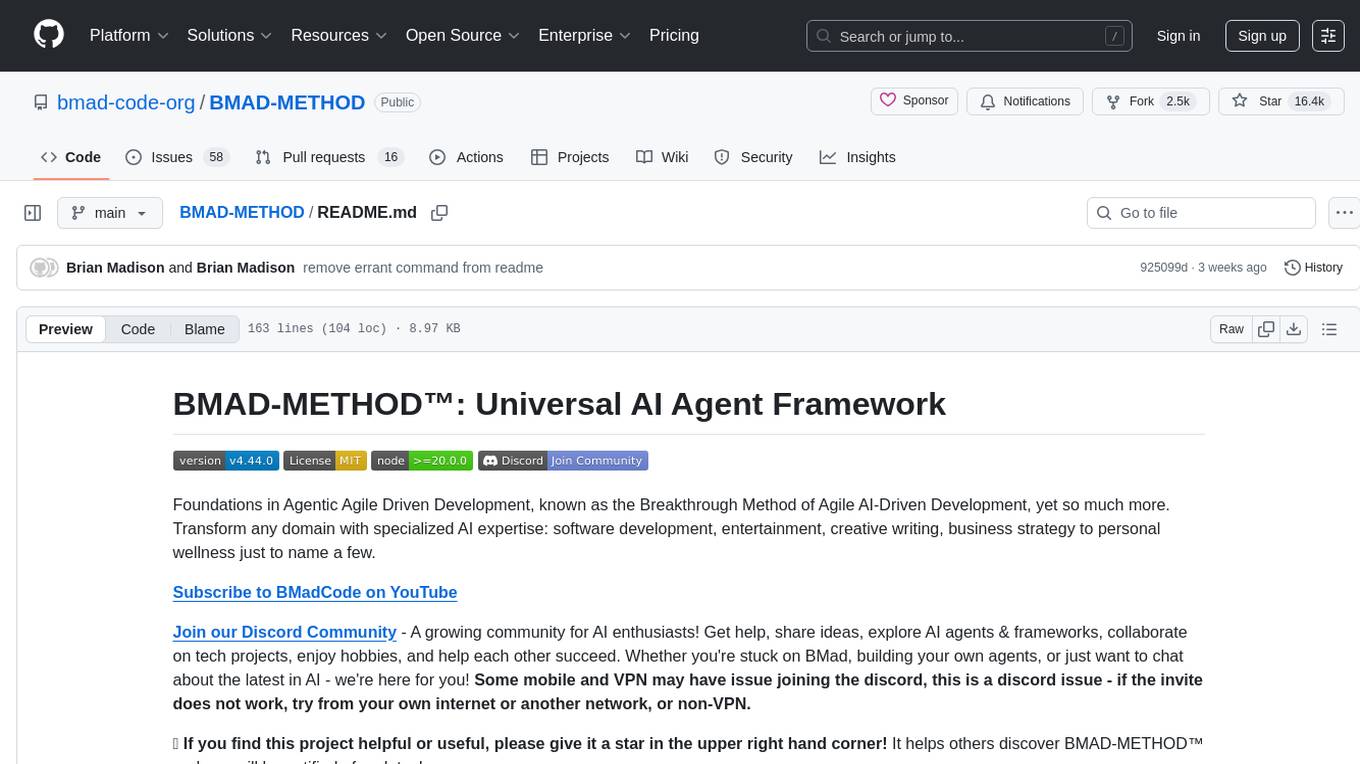Open the Open Source dropdown

click(462, 35)
